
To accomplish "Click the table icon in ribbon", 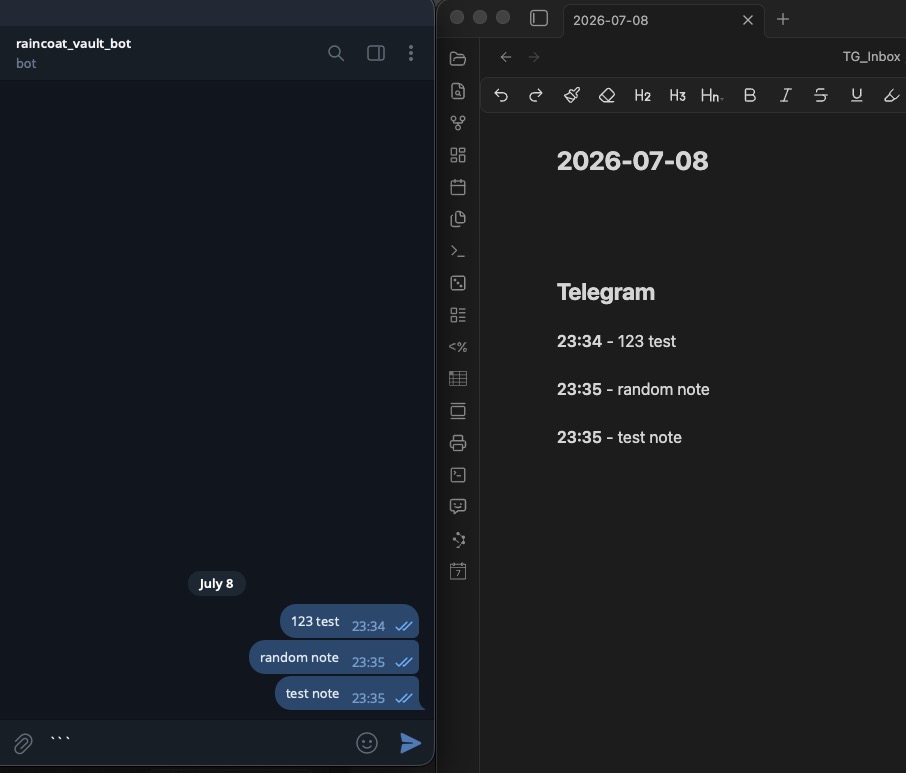I will 458,379.
